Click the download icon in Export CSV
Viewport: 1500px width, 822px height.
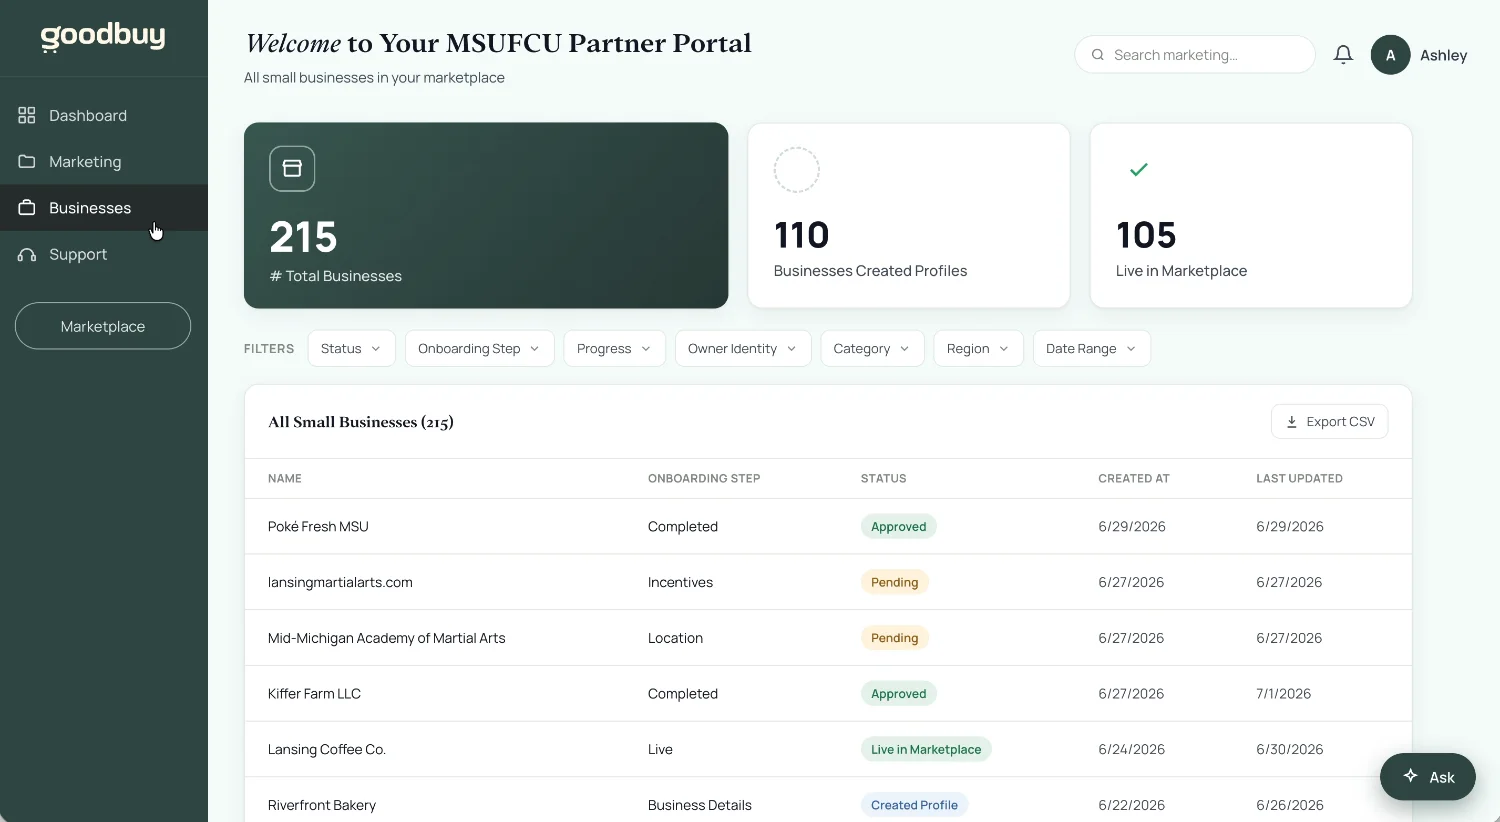pos(1291,422)
